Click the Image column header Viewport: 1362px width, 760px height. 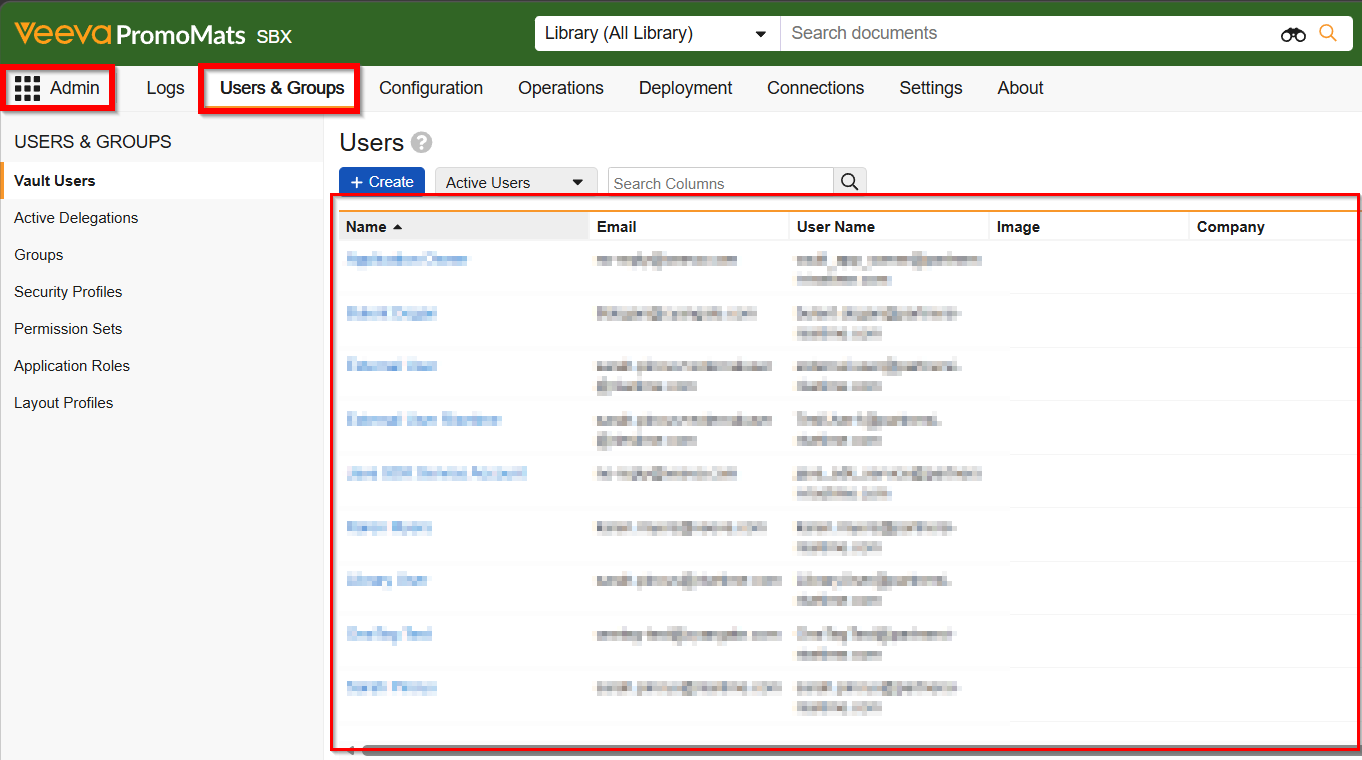point(1089,227)
